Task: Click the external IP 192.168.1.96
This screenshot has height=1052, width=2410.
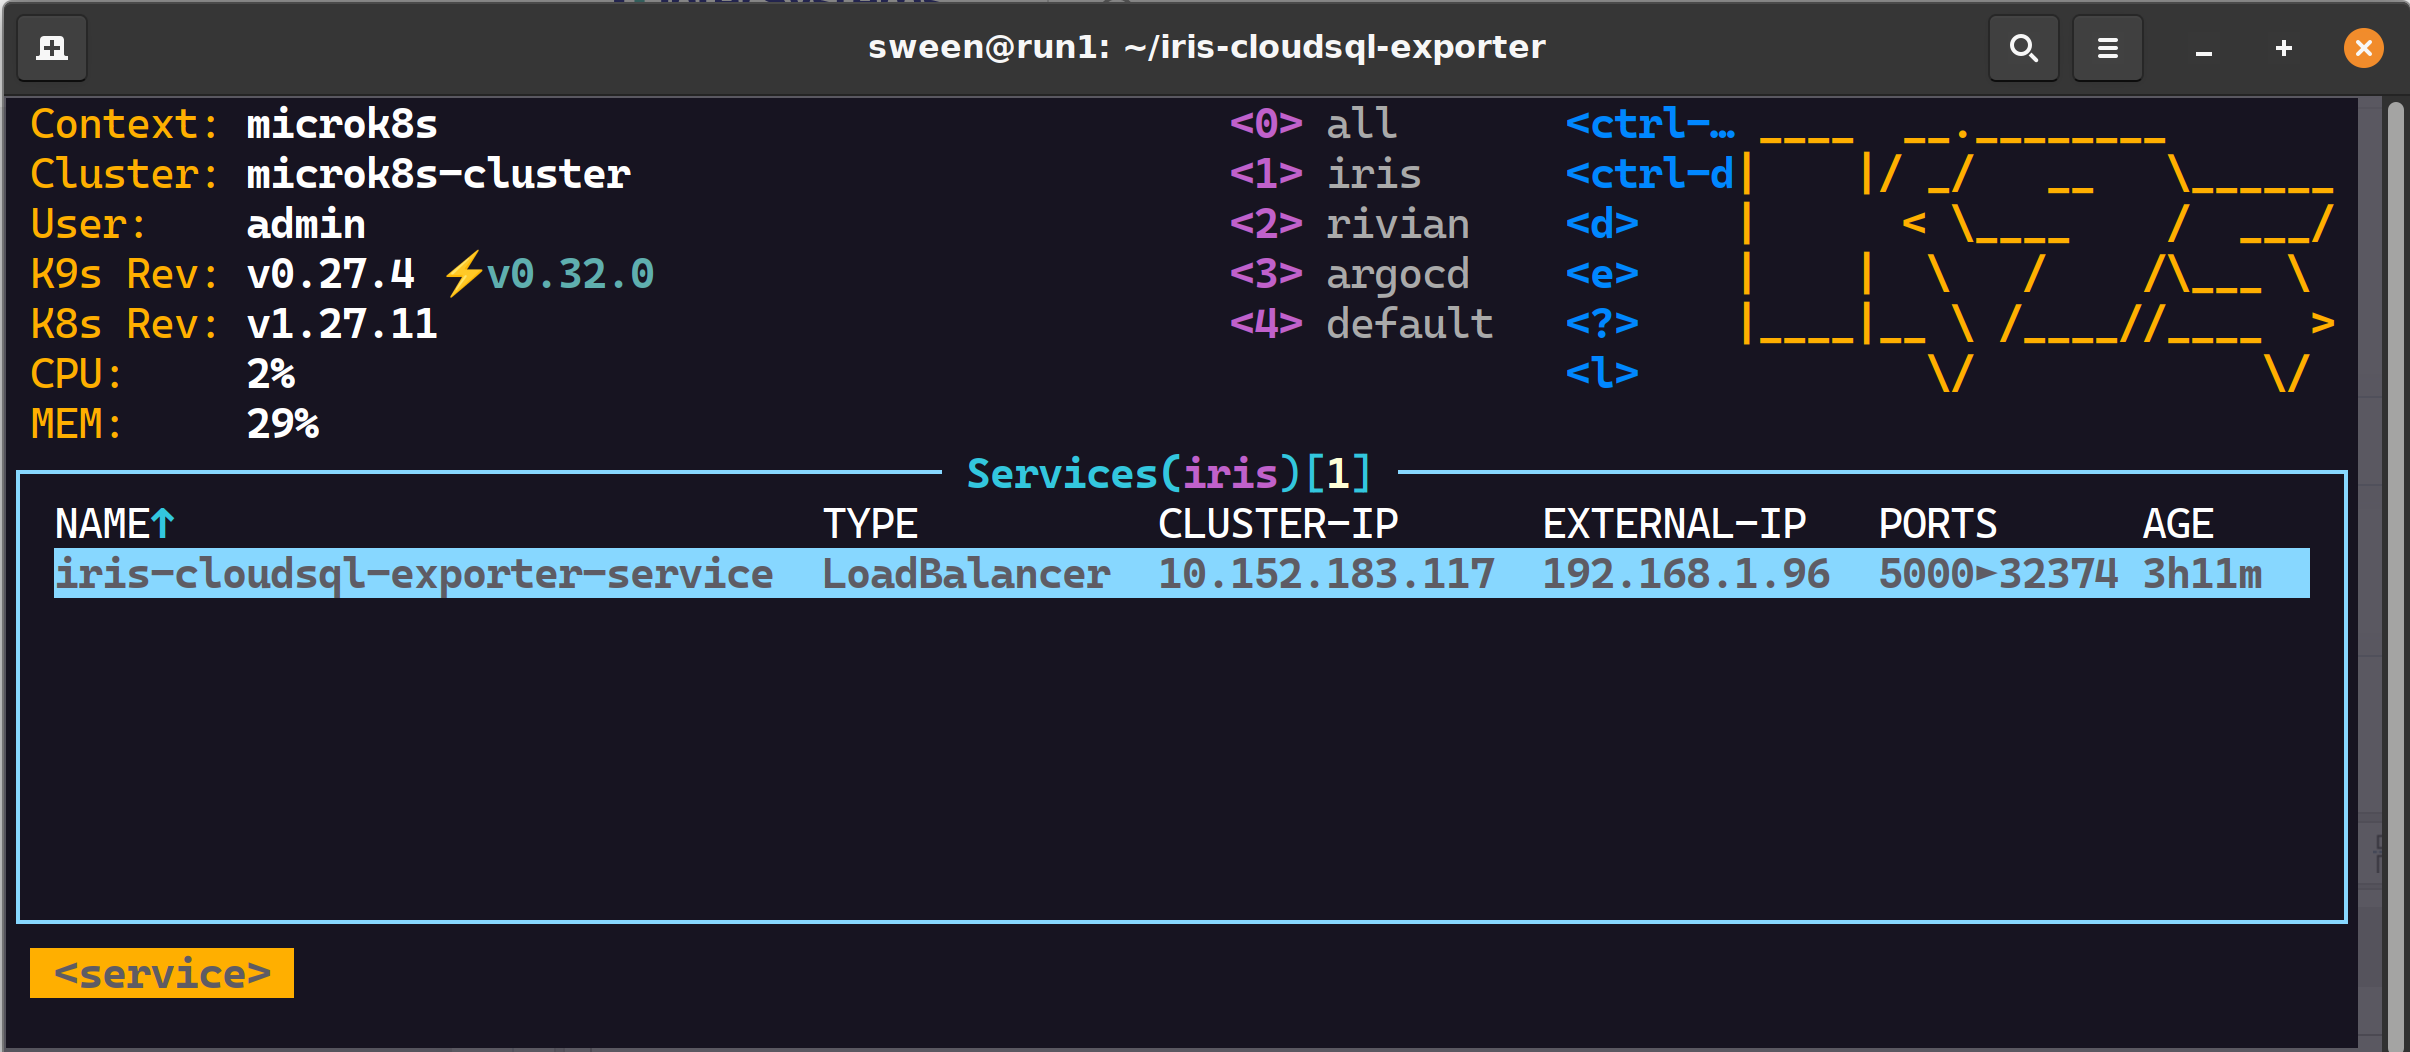Action: click(1685, 574)
